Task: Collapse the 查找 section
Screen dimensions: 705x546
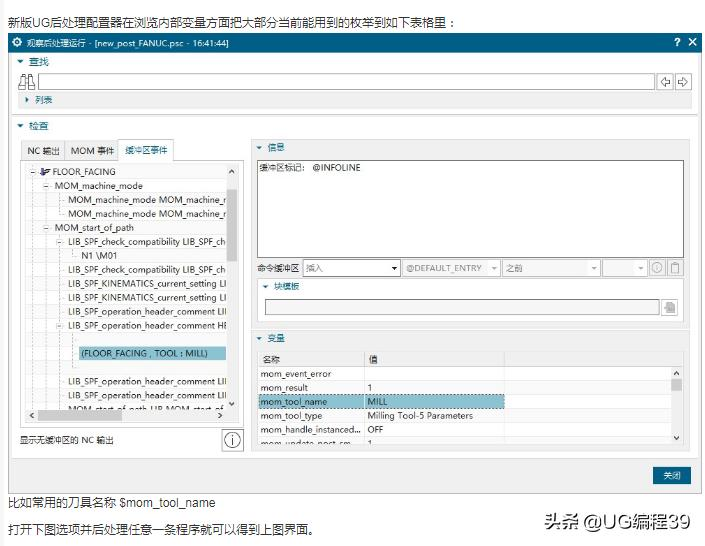Action: (20, 62)
